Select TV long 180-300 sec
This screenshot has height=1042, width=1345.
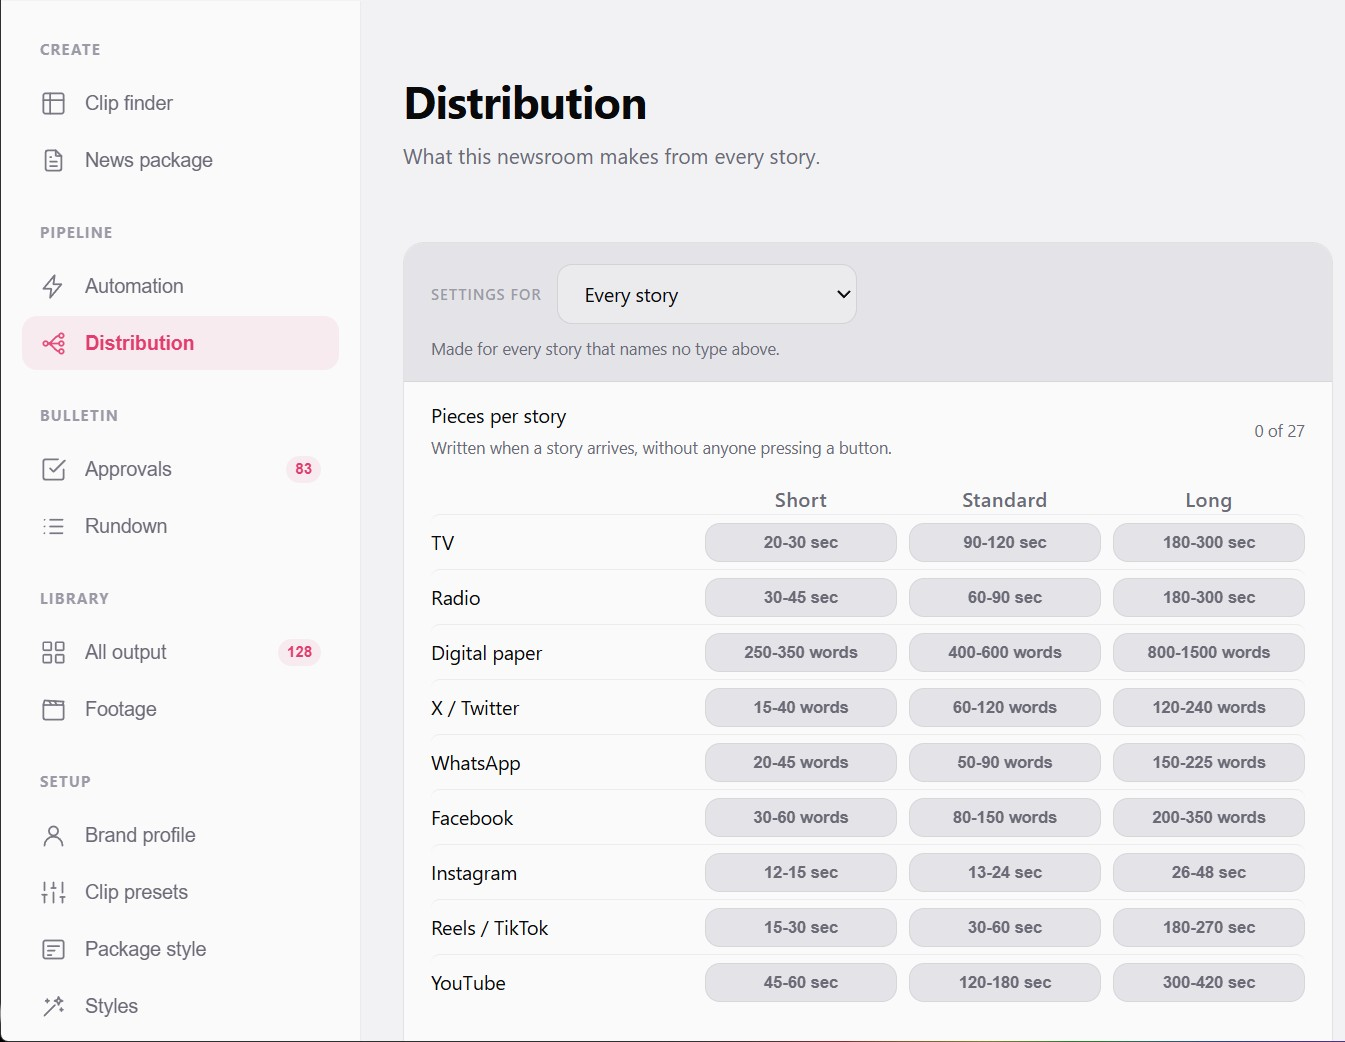1209,542
